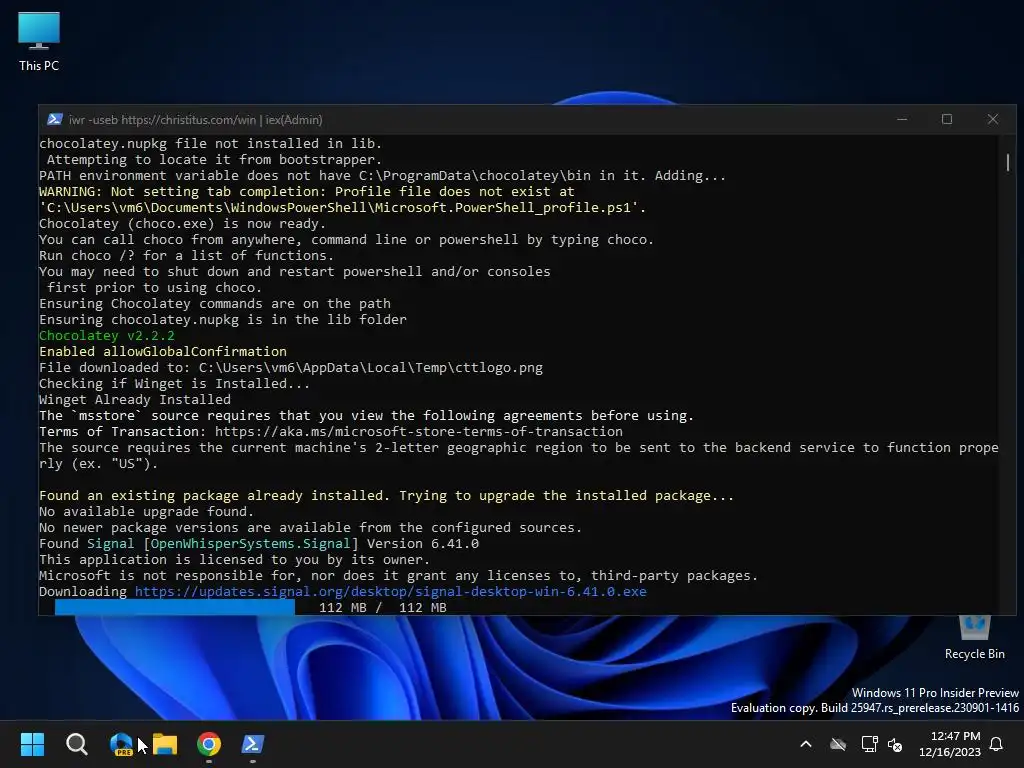
Task: Click green 'Chocolatey v2.2.2' text
Action: (106, 336)
